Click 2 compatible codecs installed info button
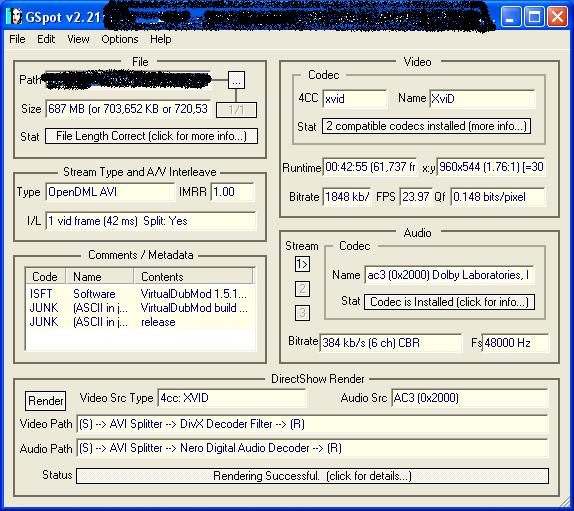The width and height of the screenshot is (574, 511). coord(426,126)
